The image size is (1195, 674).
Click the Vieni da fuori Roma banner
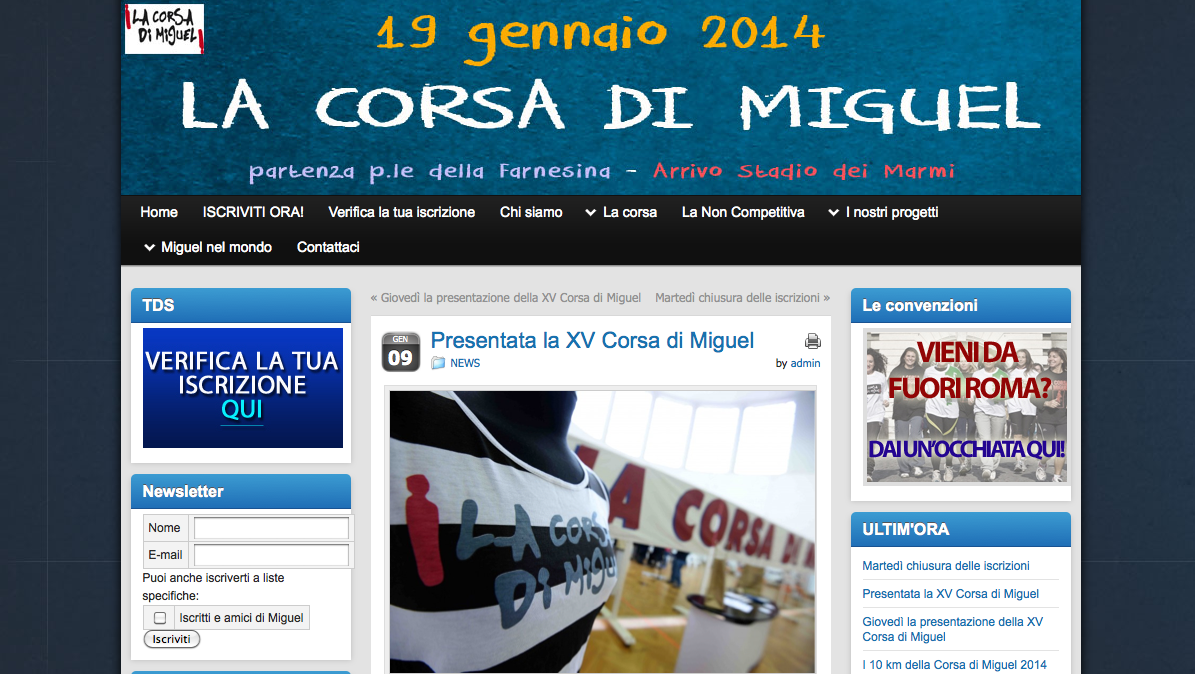(966, 407)
